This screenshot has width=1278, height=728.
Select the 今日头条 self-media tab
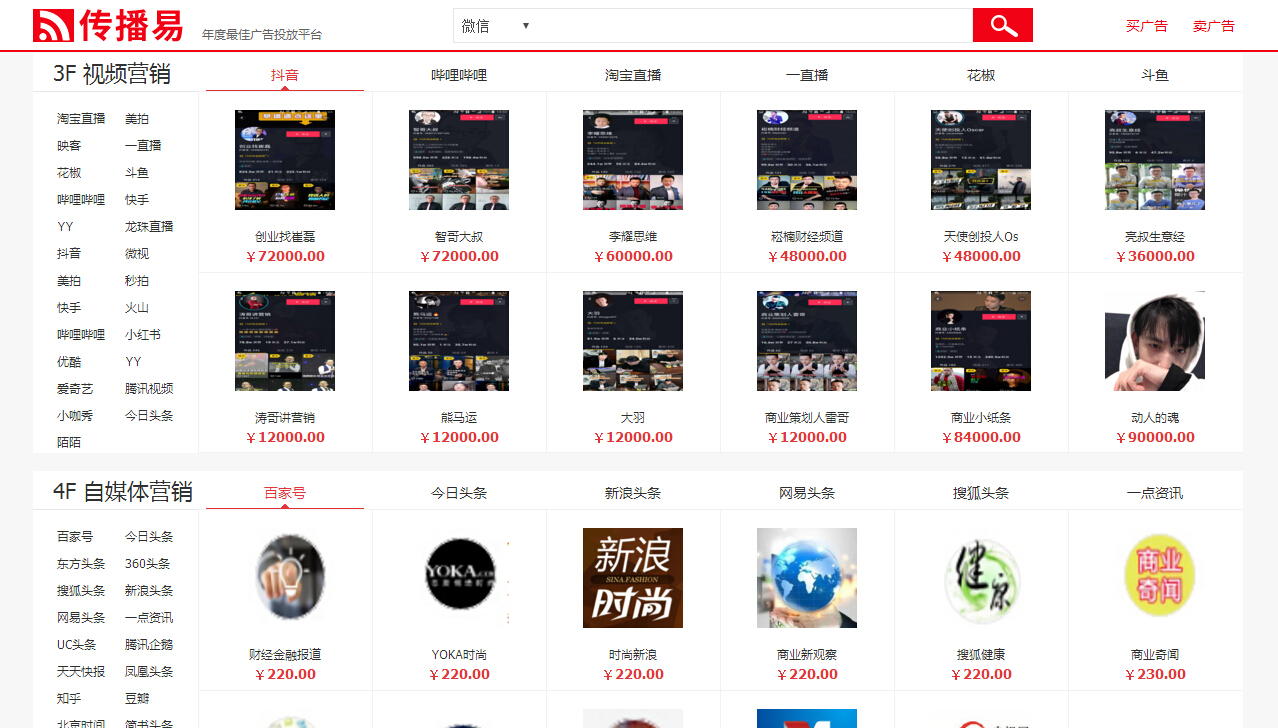[459, 493]
